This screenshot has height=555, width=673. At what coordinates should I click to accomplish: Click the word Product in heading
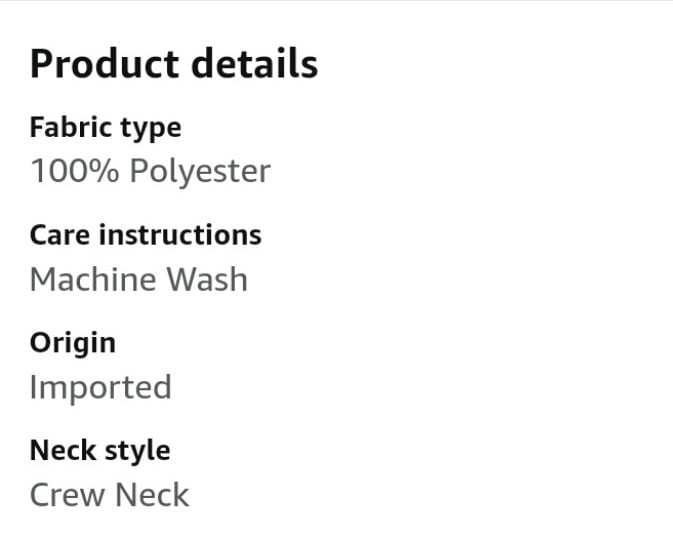tap(104, 64)
